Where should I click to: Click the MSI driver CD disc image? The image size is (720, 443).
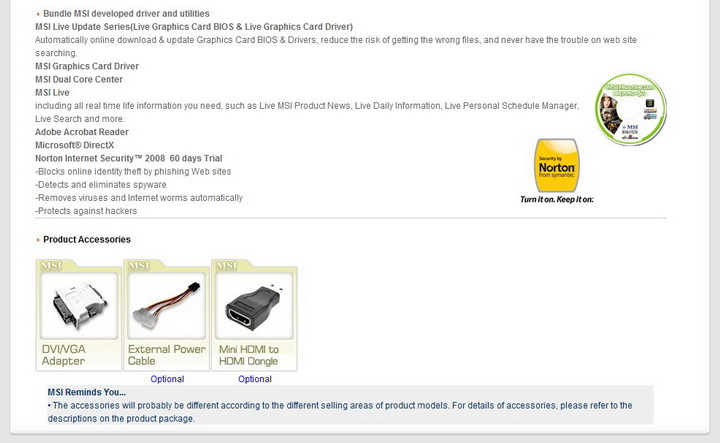(x=627, y=111)
